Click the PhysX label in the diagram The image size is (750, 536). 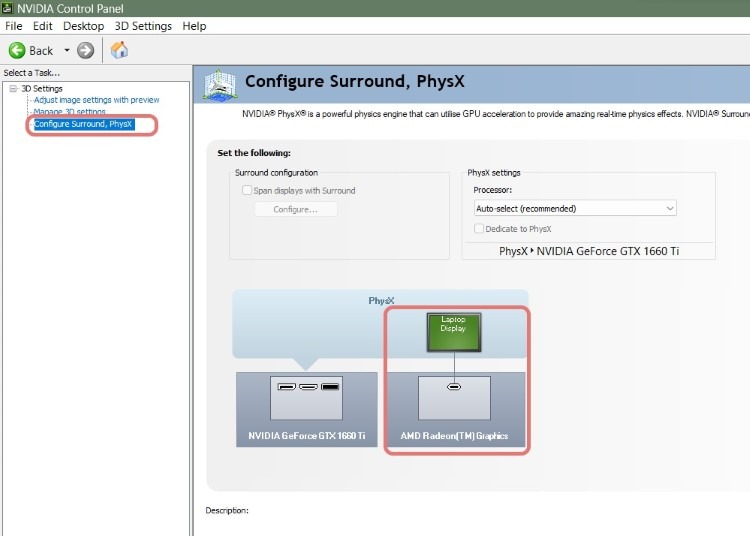[x=381, y=301]
